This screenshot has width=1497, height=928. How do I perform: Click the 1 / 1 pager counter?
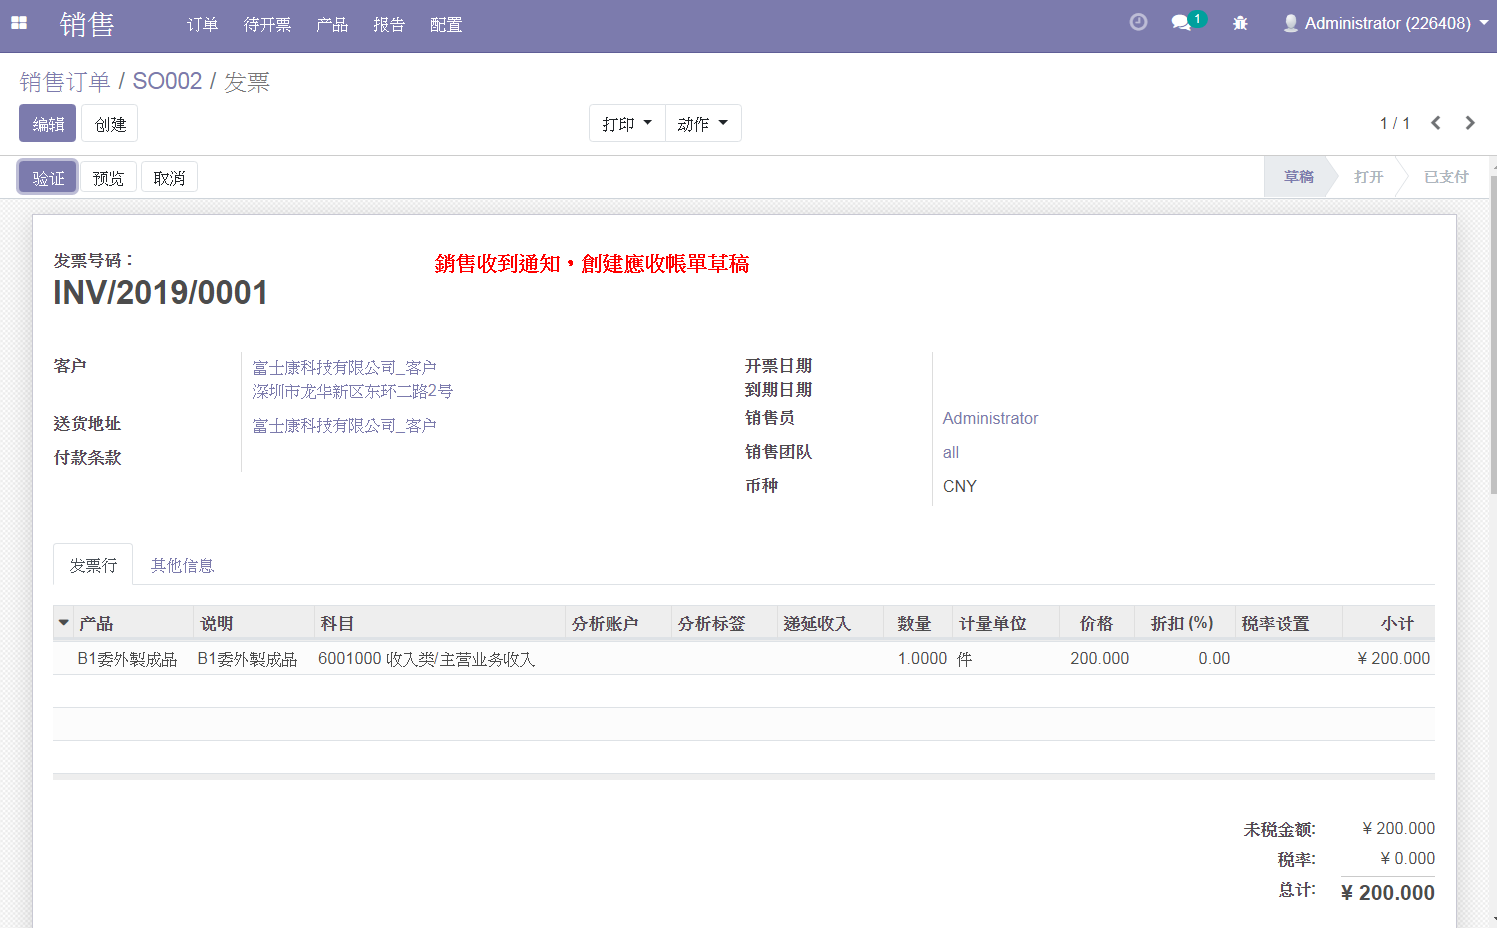(x=1395, y=123)
